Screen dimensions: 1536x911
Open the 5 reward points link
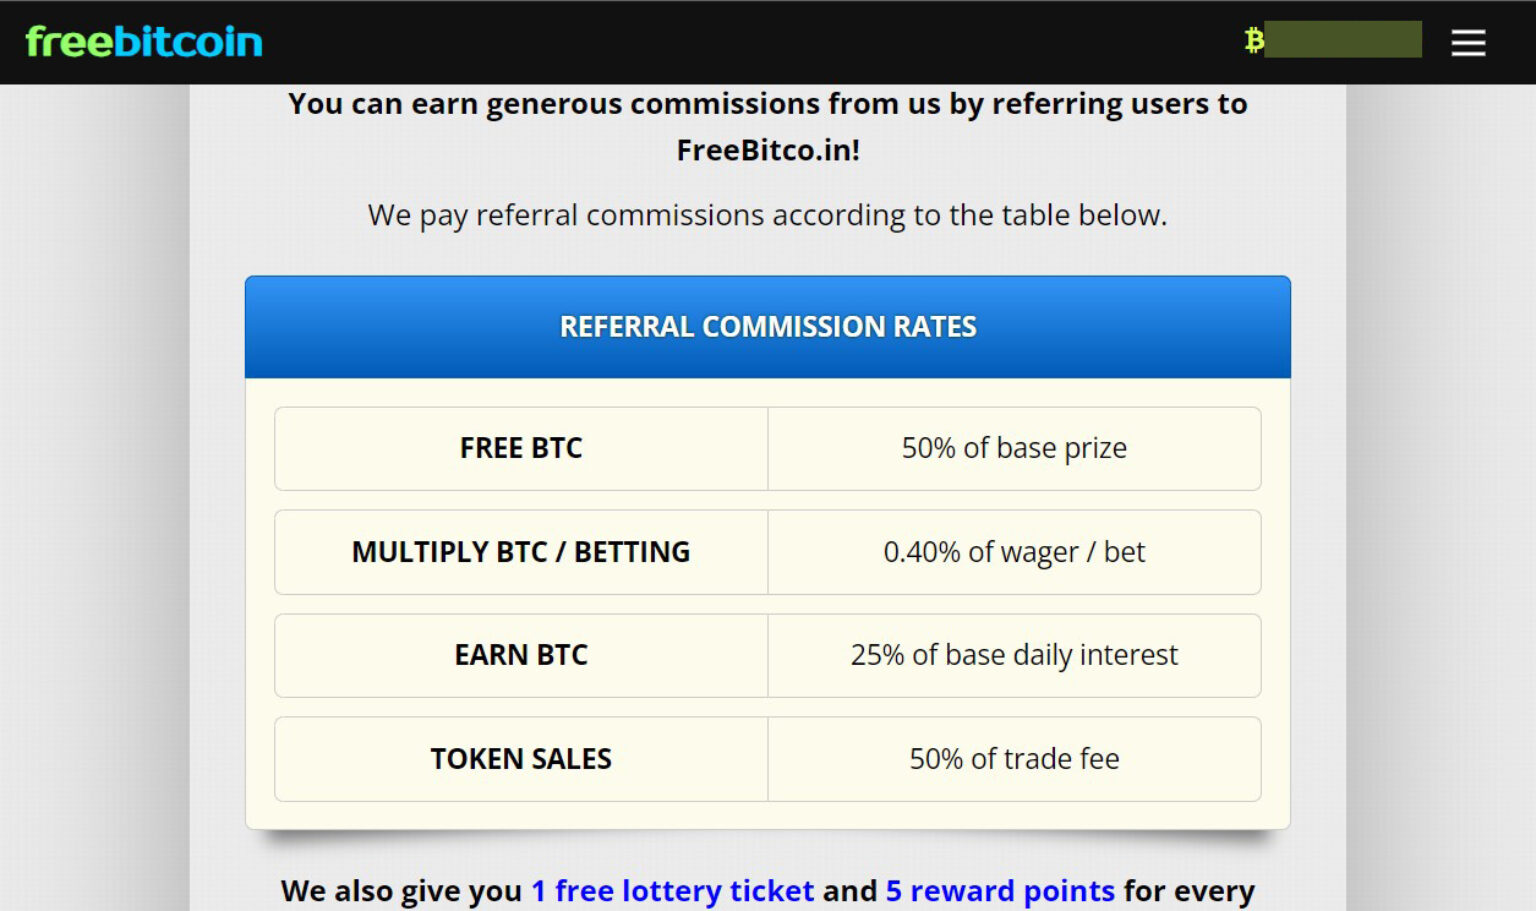pyautogui.click(x=999, y=890)
